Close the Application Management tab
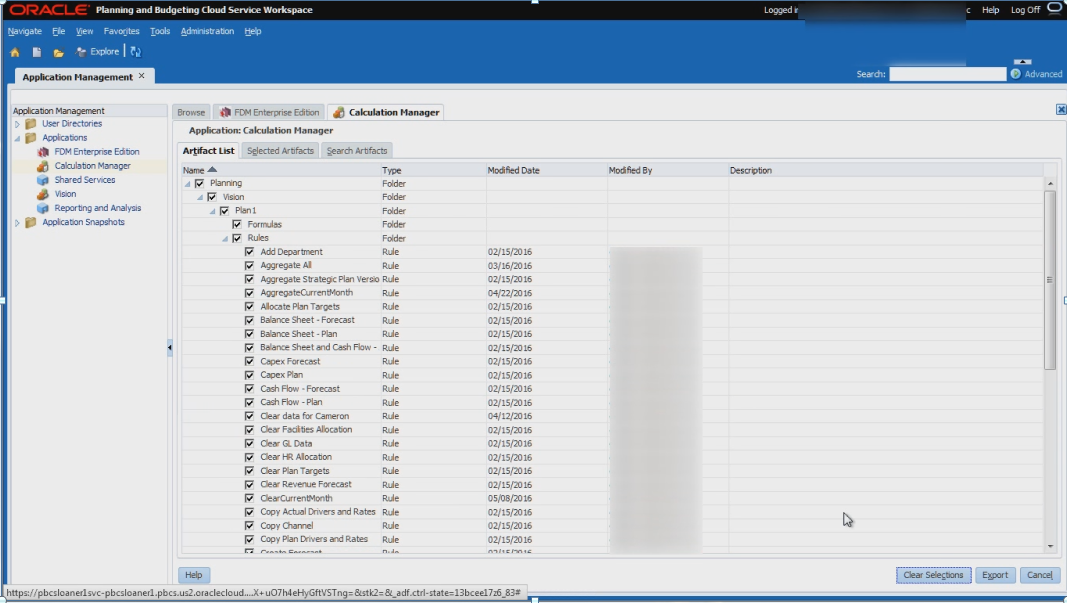This screenshot has height=603, width=1067. [x=142, y=76]
